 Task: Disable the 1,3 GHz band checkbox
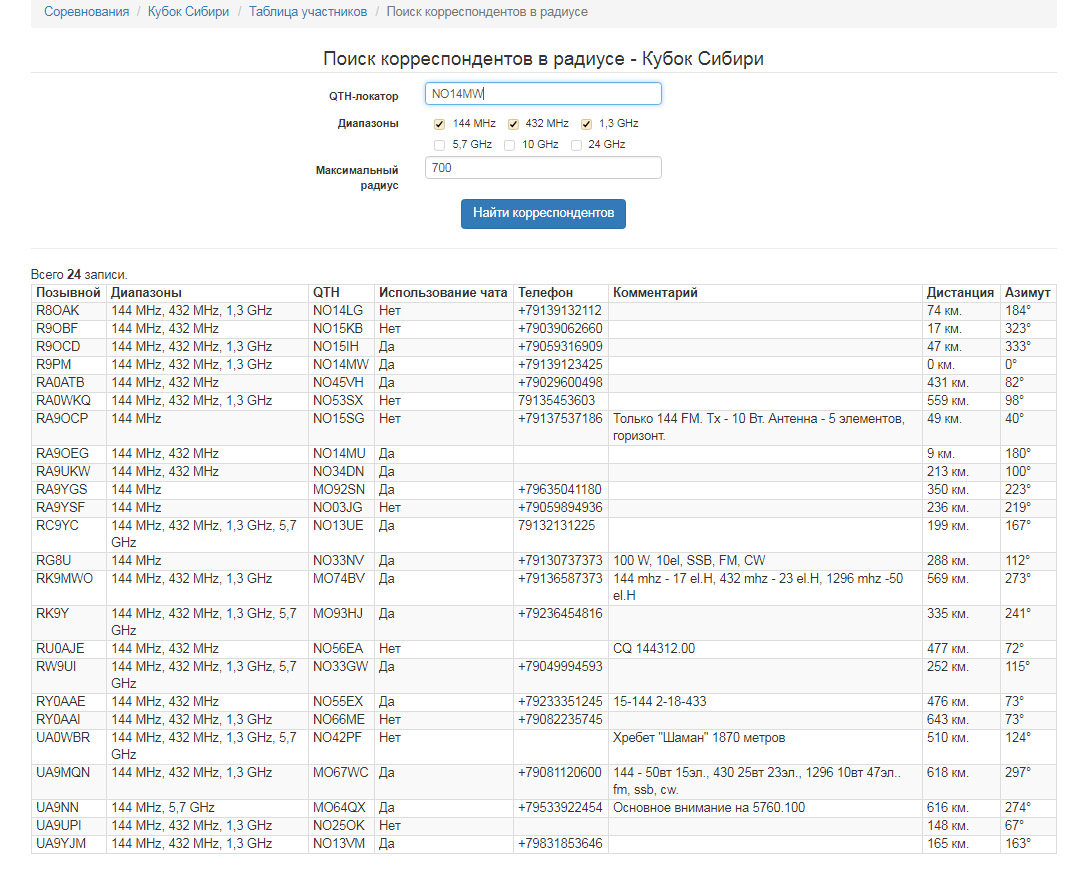tap(587, 124)
